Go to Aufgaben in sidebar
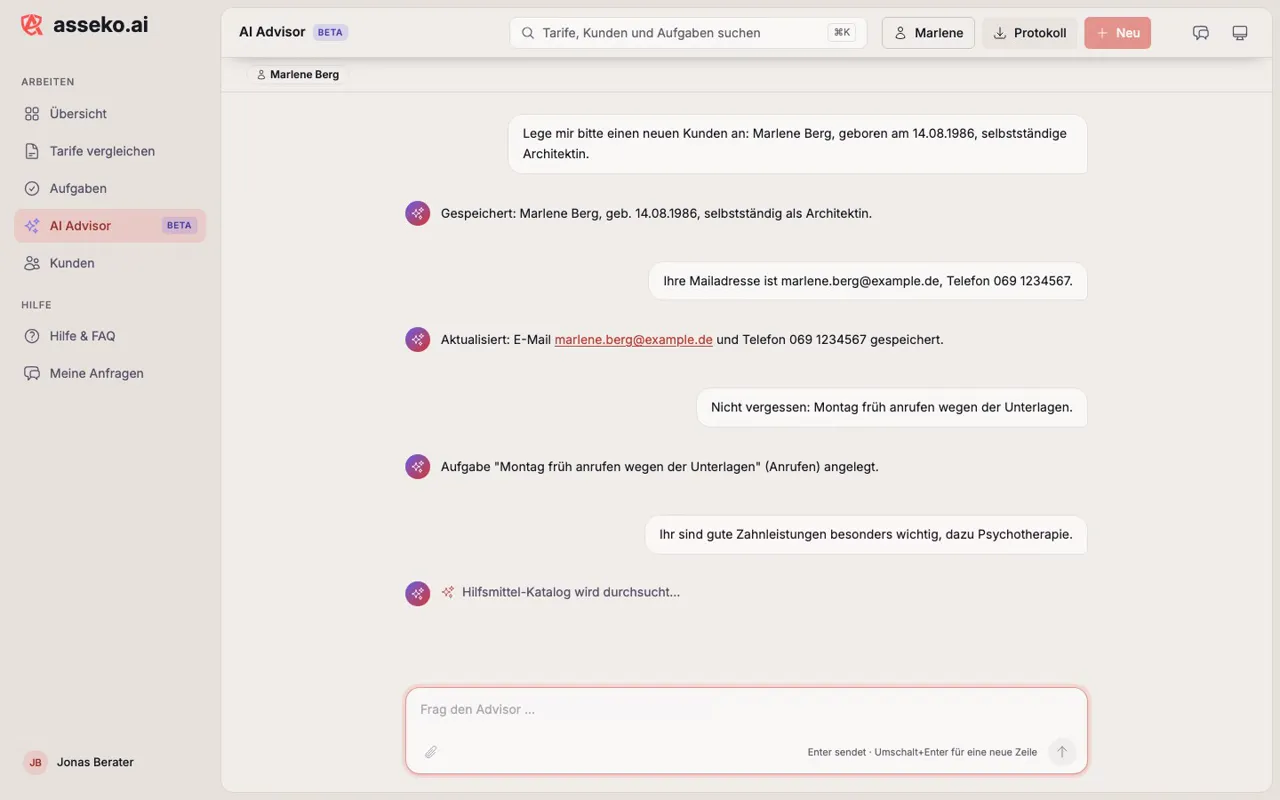This screenshot has height=800, width=1280. [110, 188]
